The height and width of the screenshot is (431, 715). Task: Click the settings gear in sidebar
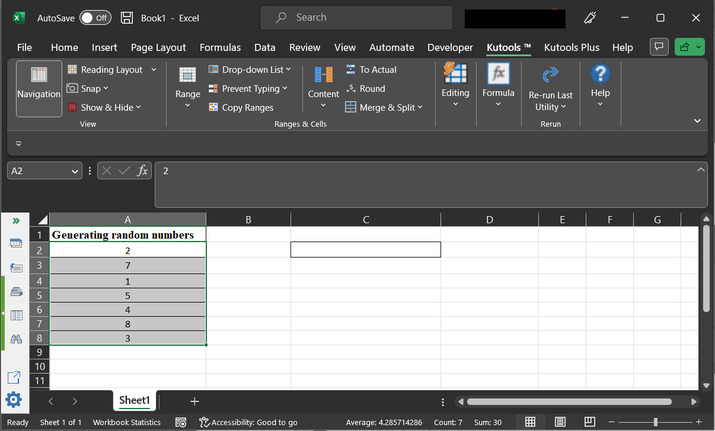14,400
